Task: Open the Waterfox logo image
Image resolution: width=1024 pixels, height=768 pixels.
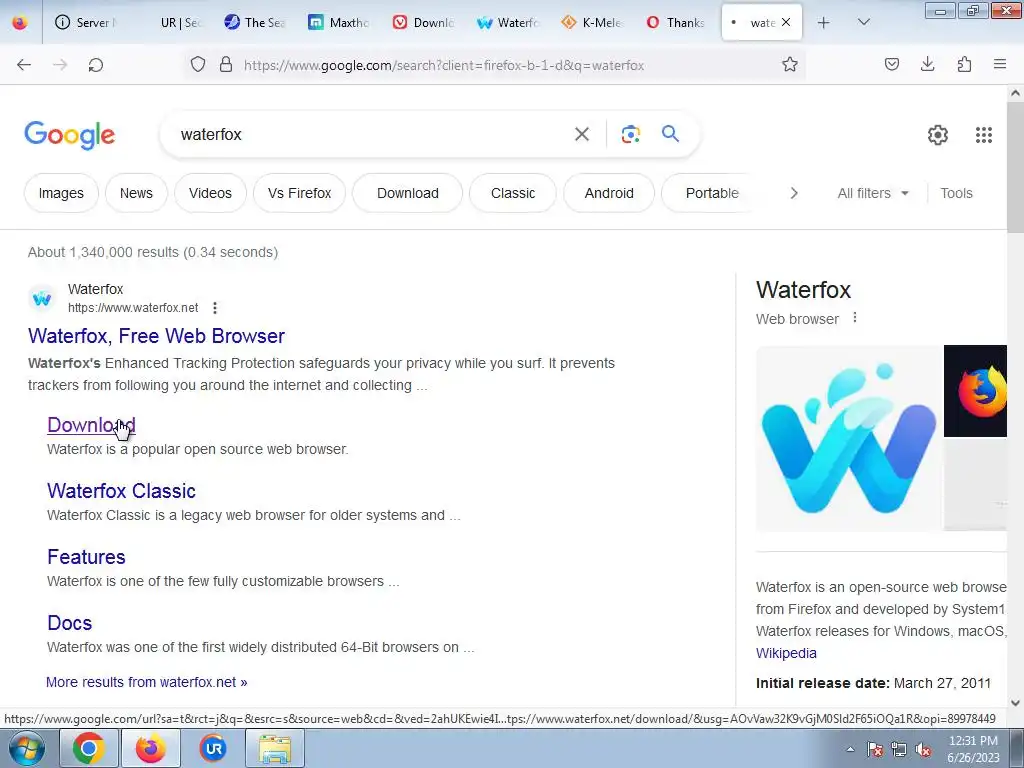Action: point(849,438)
